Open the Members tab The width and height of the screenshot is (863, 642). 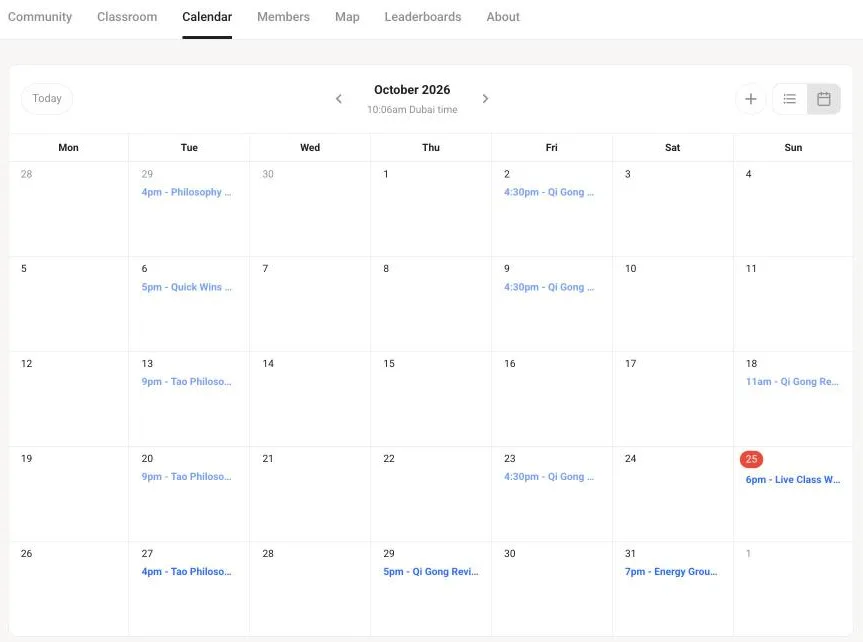coord(283,17)
